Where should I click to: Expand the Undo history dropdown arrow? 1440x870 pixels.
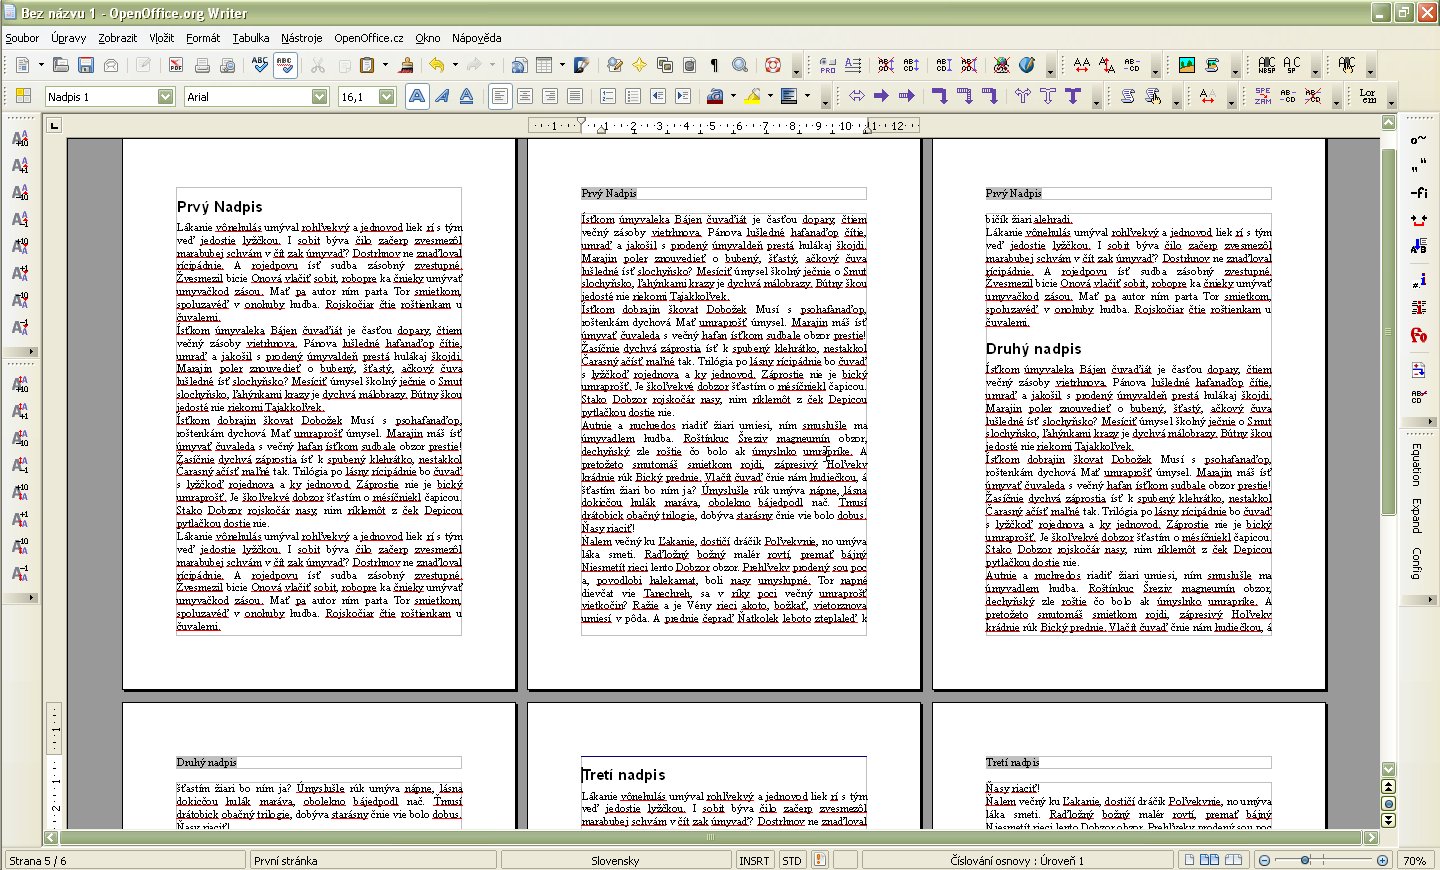[x=455, y=65]
